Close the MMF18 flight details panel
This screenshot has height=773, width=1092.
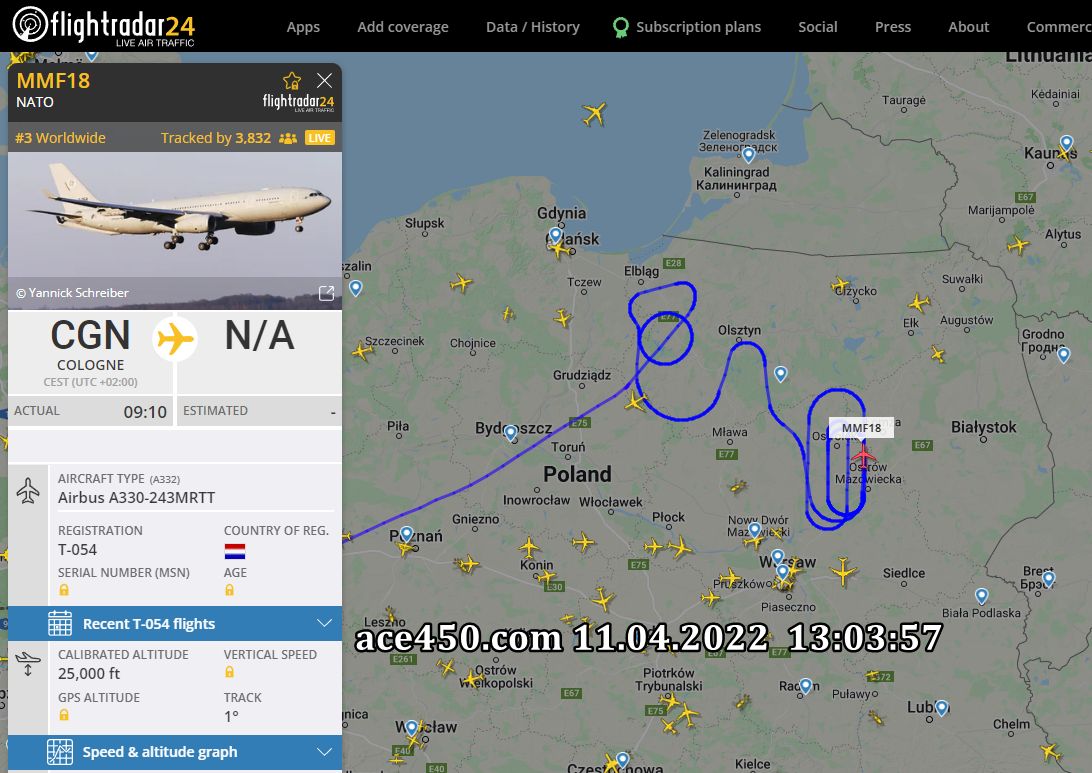[324, 80]
